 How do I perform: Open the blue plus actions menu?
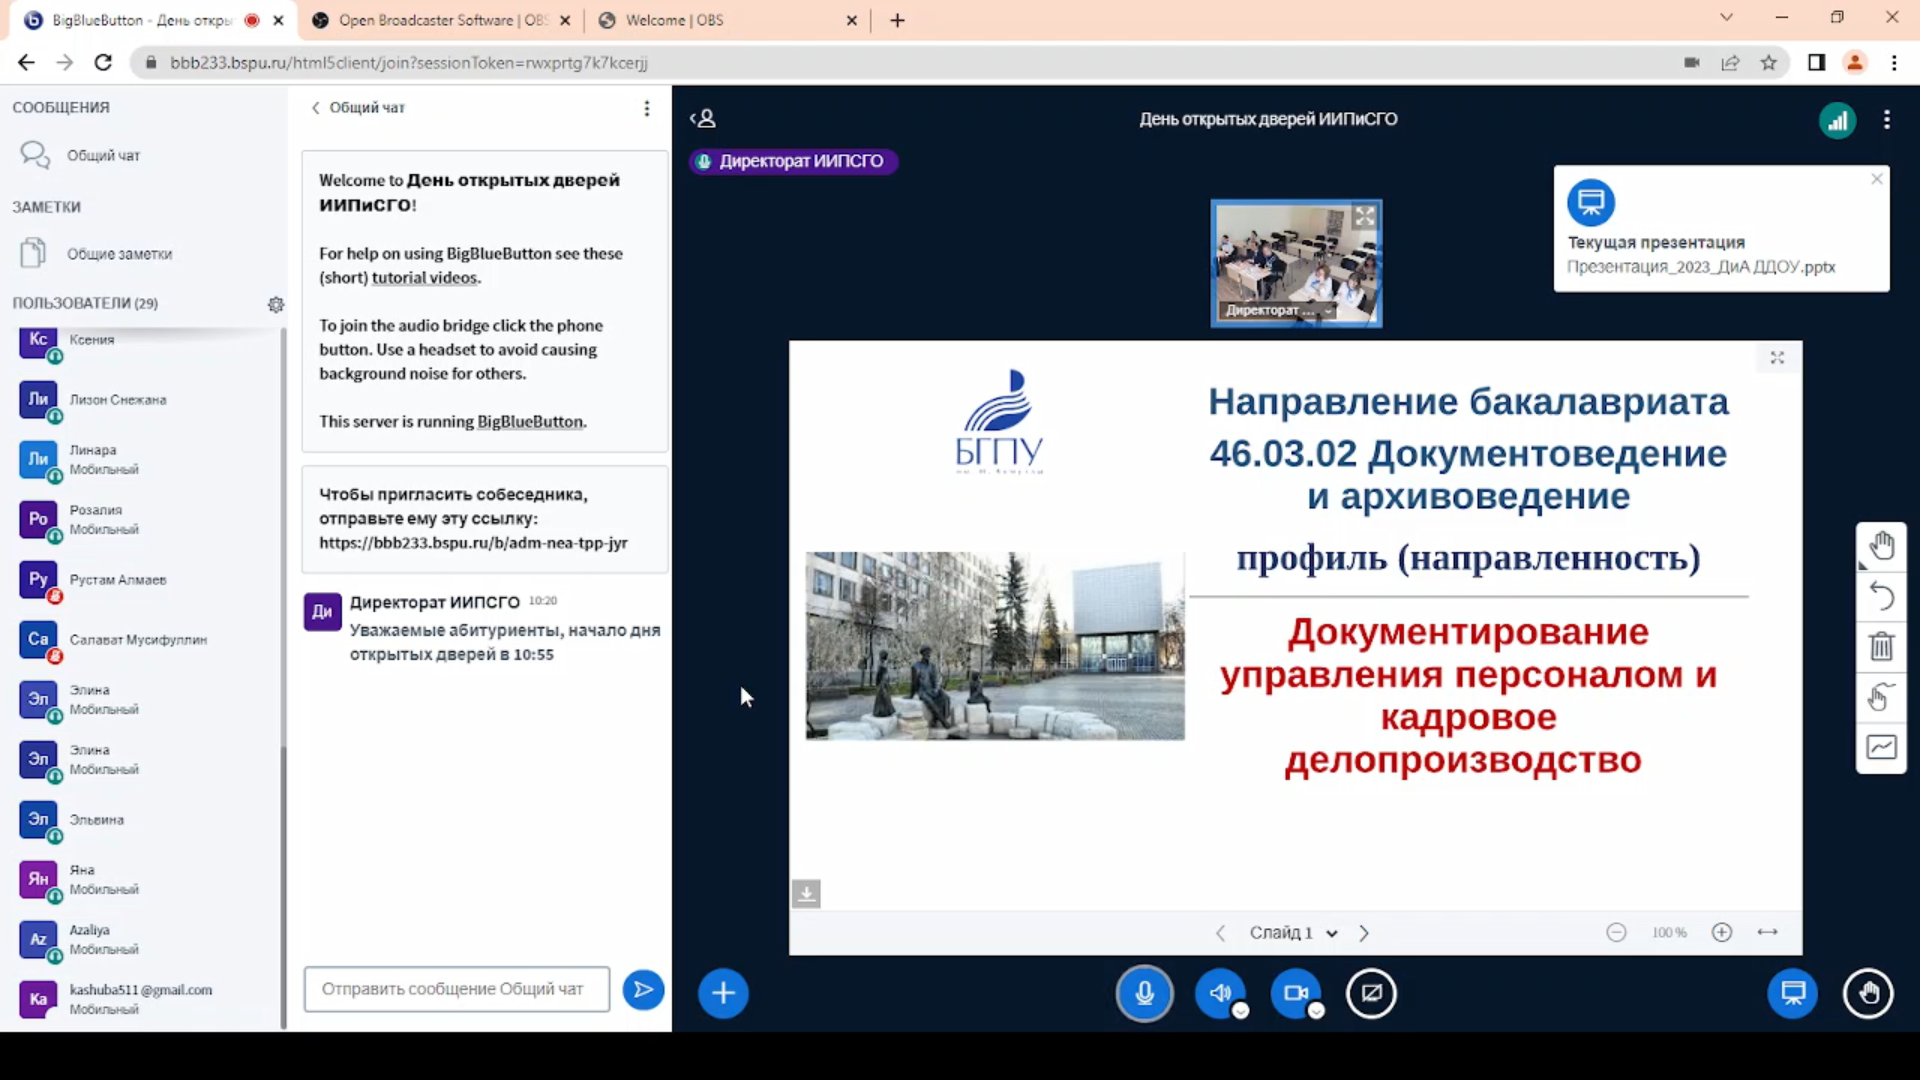[x=723, y=993]
